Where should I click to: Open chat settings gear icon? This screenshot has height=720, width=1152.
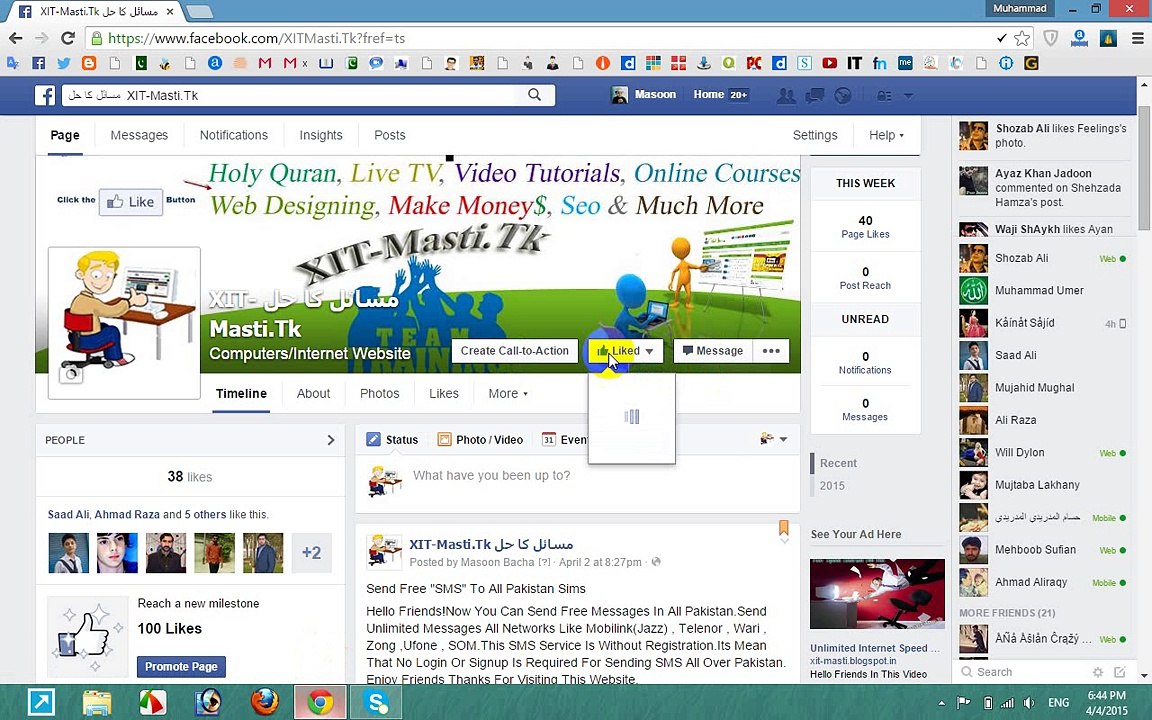point(1098,672)
